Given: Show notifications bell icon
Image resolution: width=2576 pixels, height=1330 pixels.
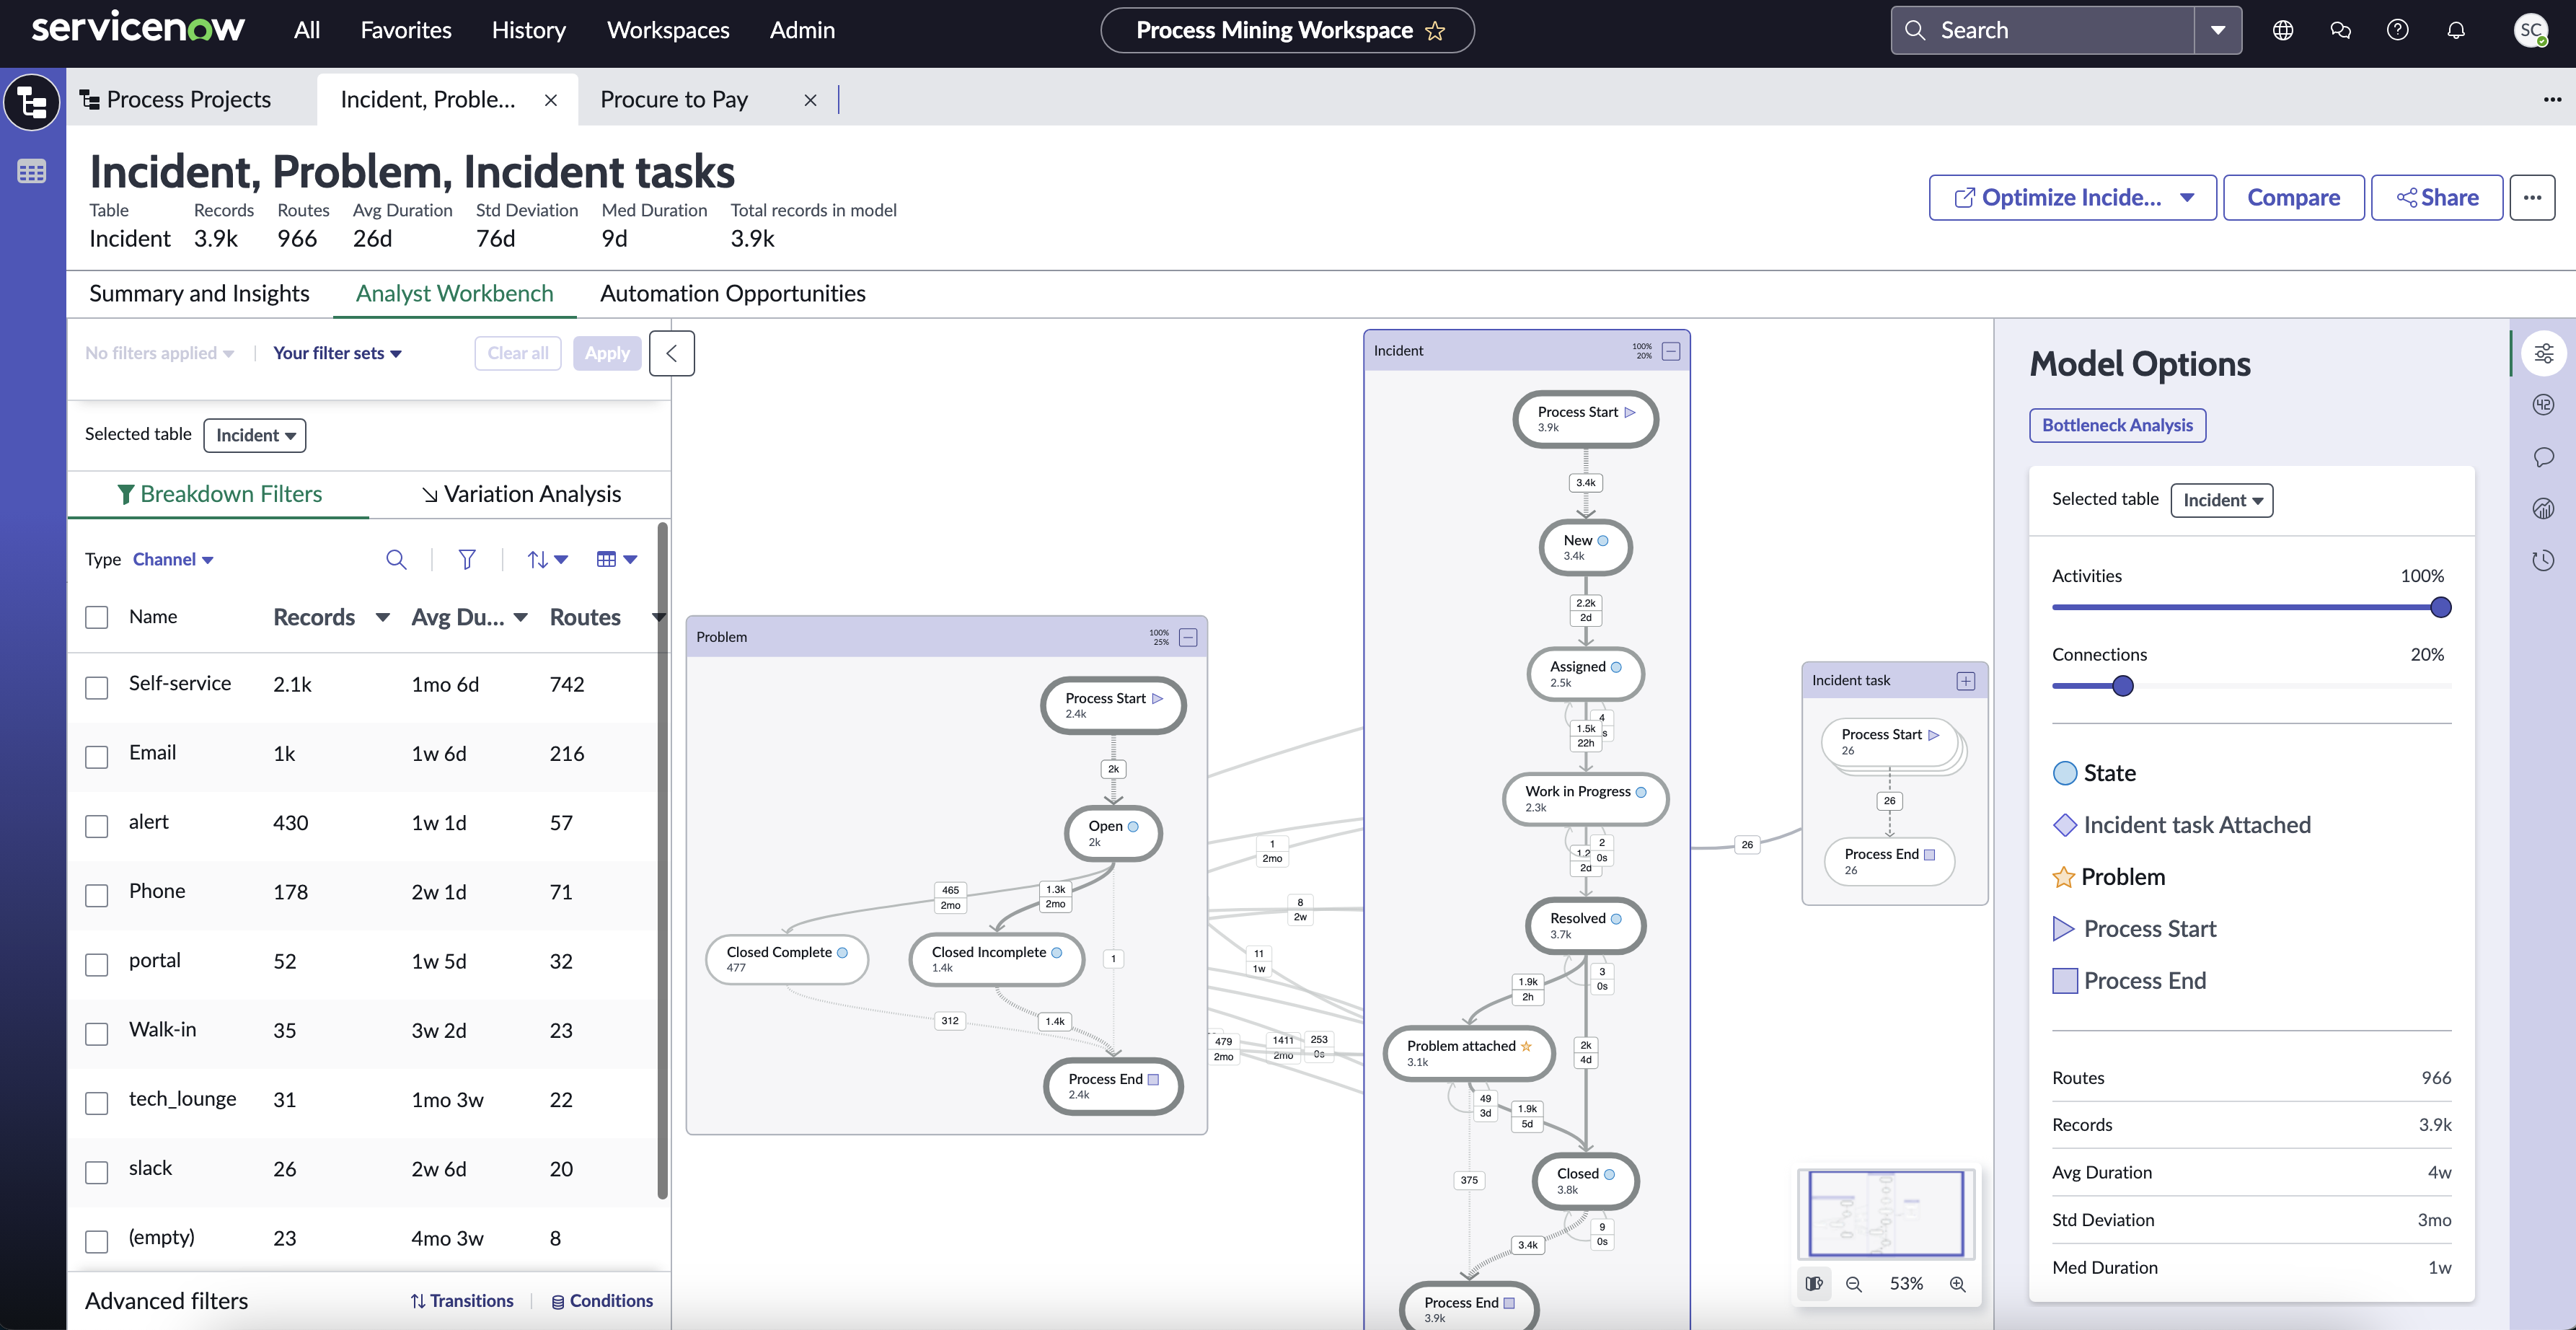Looking at the screenshot, I should (2456, 30).
